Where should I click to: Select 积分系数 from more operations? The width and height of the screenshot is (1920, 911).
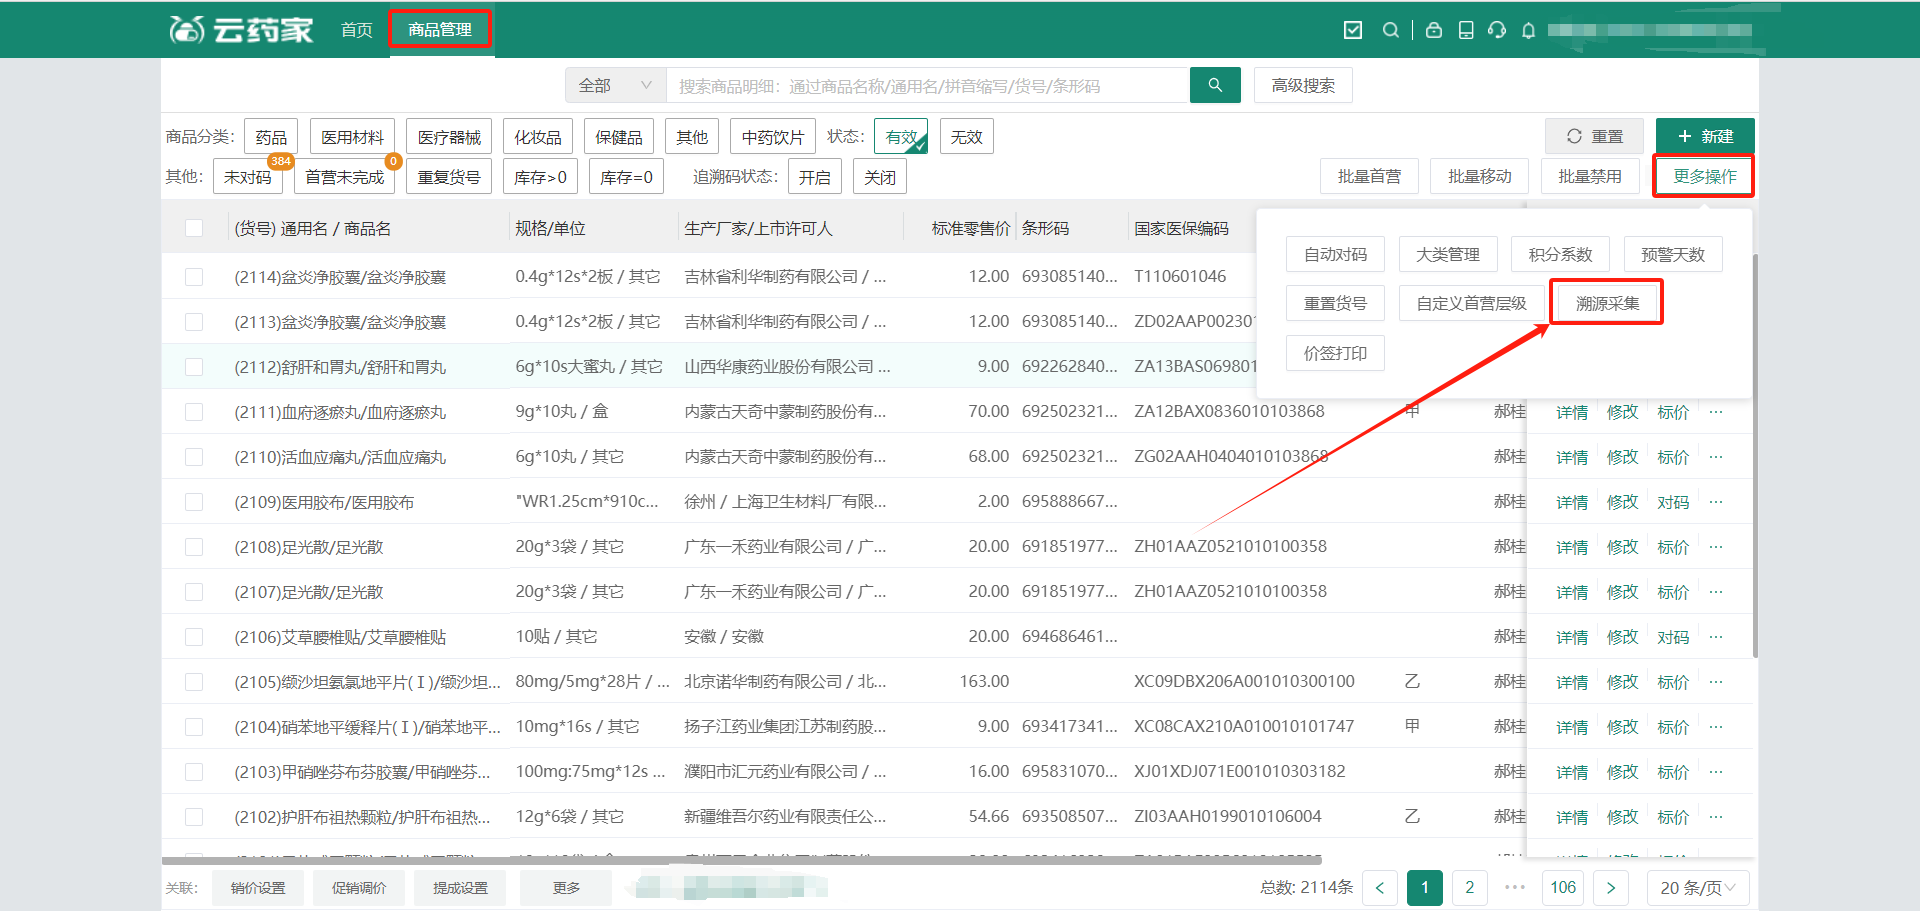[1560, 254]
